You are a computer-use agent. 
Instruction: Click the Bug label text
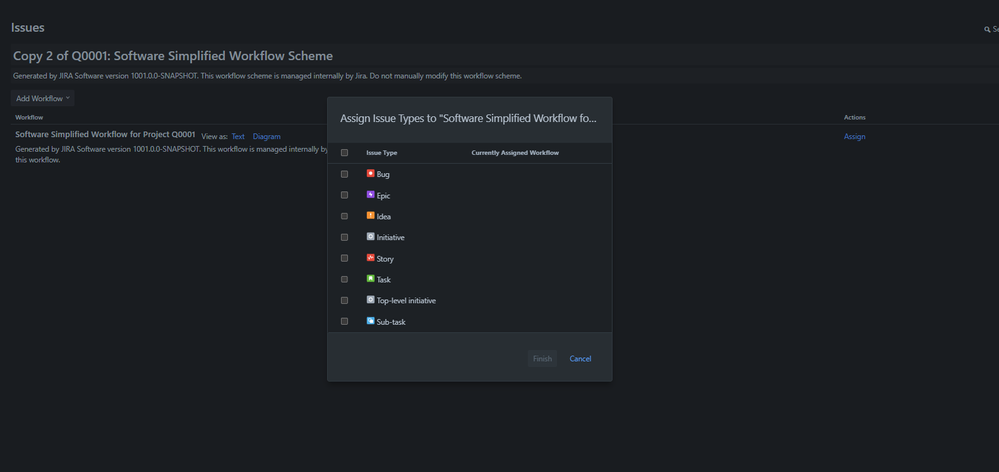pos(383,175)
